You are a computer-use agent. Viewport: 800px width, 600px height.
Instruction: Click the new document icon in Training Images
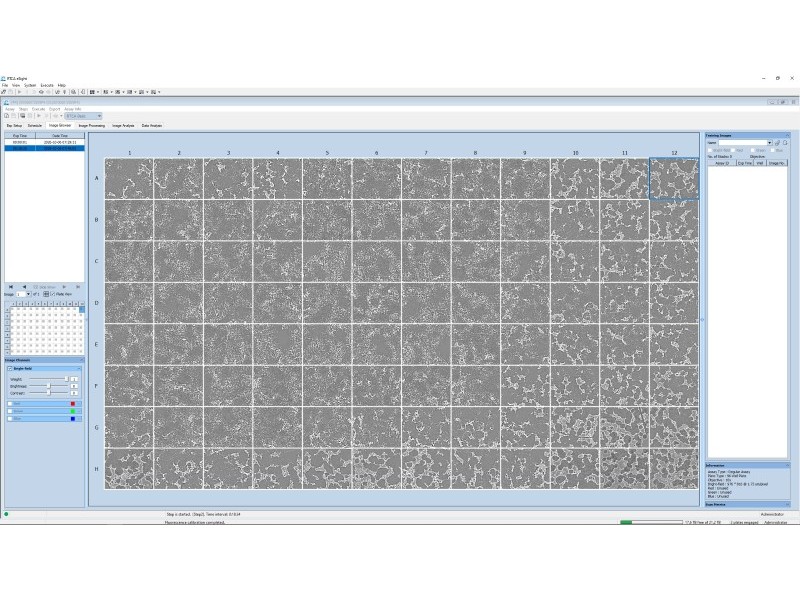[x=786, y=143]
